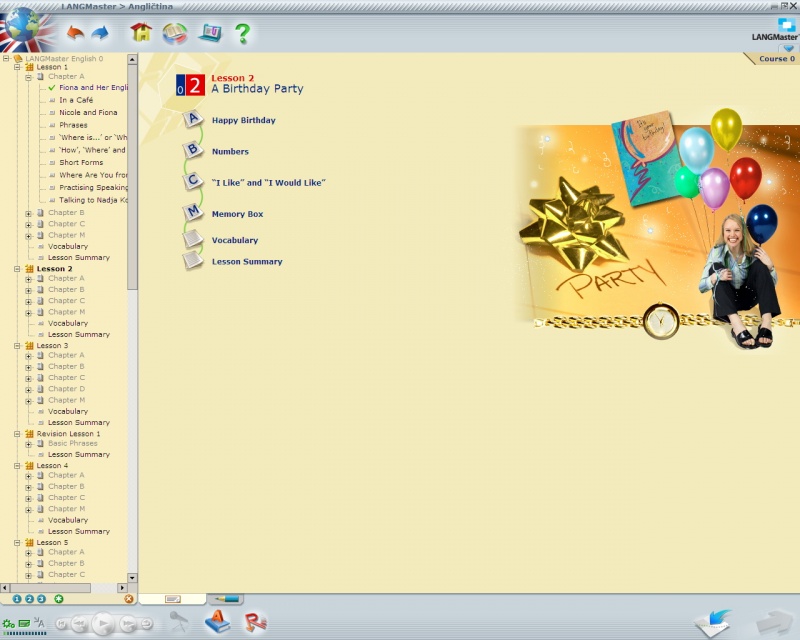Viewport: 800px width, 640px height.
Task: Open settings with the green gears icon
Action: coord(9,624)
